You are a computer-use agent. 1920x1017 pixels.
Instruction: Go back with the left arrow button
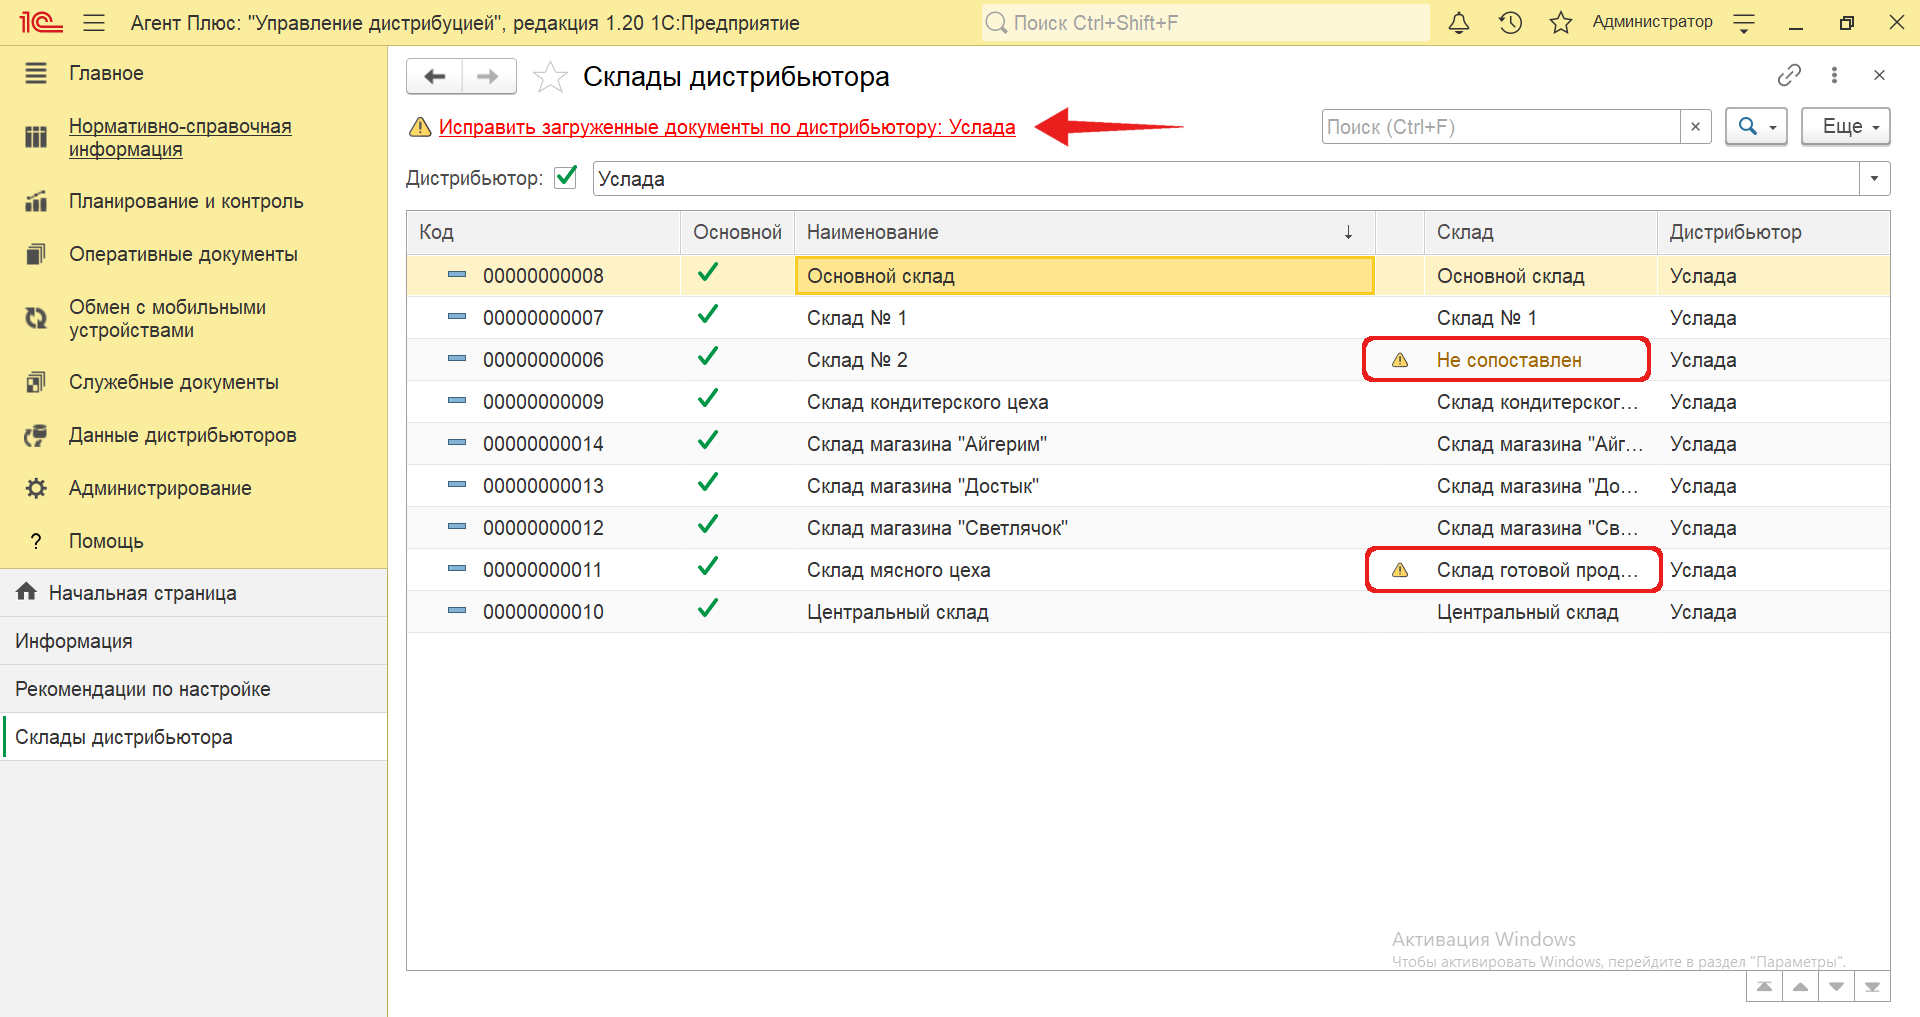(x=435, y=76)
